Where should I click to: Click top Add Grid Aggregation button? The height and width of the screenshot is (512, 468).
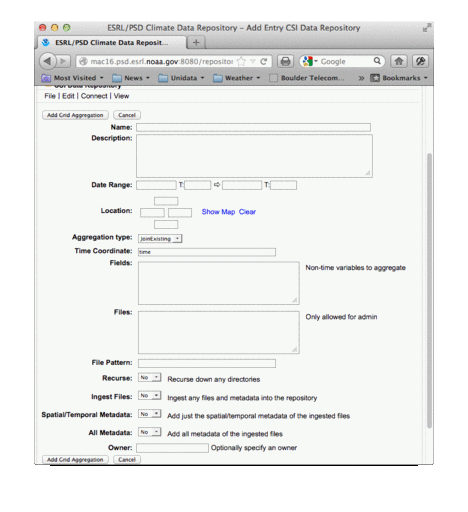(75, 115)
